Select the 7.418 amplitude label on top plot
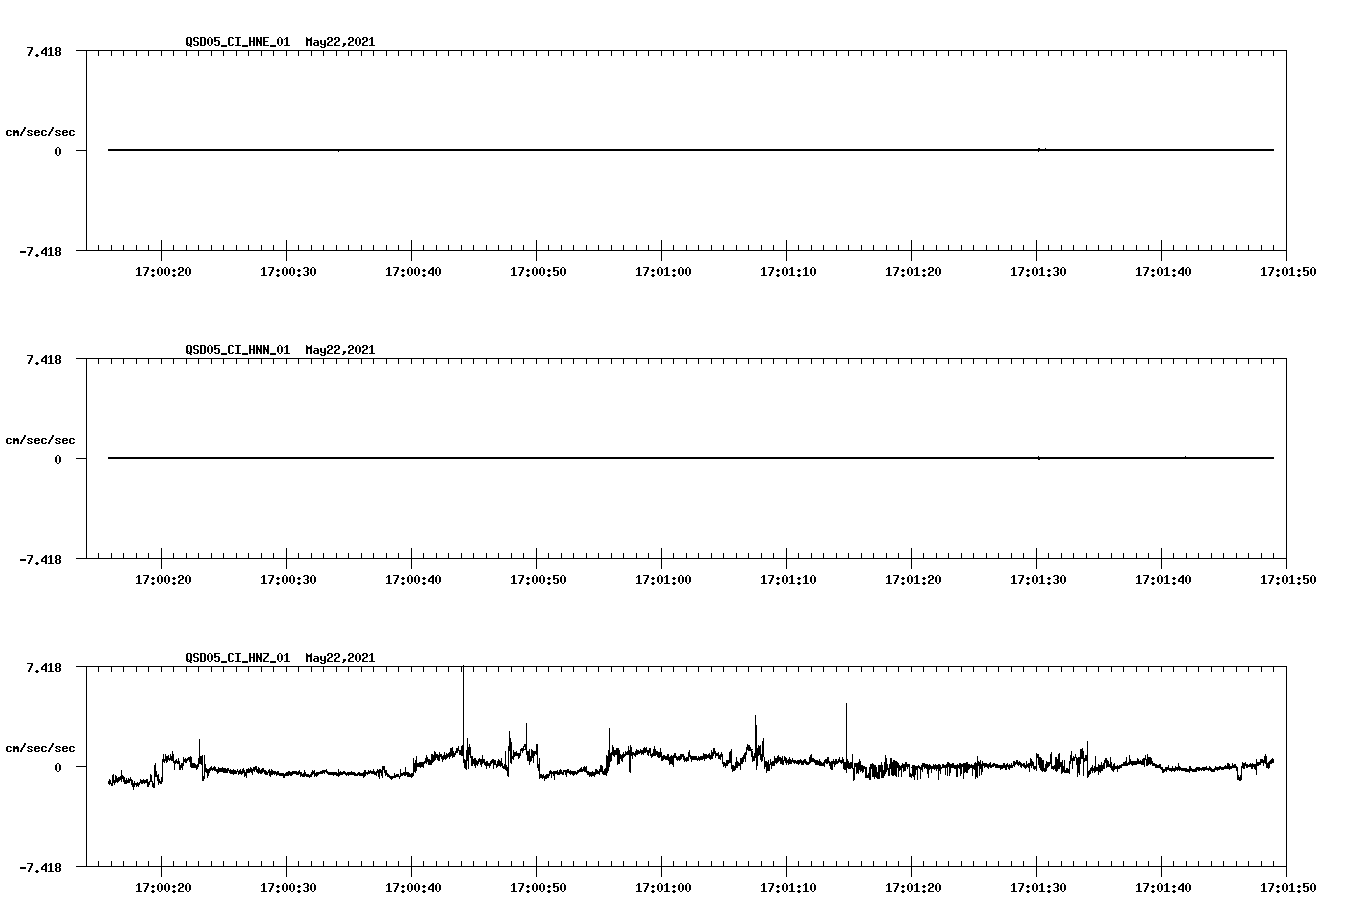The height and width of the screenshot is (924, 1358). [x=43, y=53]
